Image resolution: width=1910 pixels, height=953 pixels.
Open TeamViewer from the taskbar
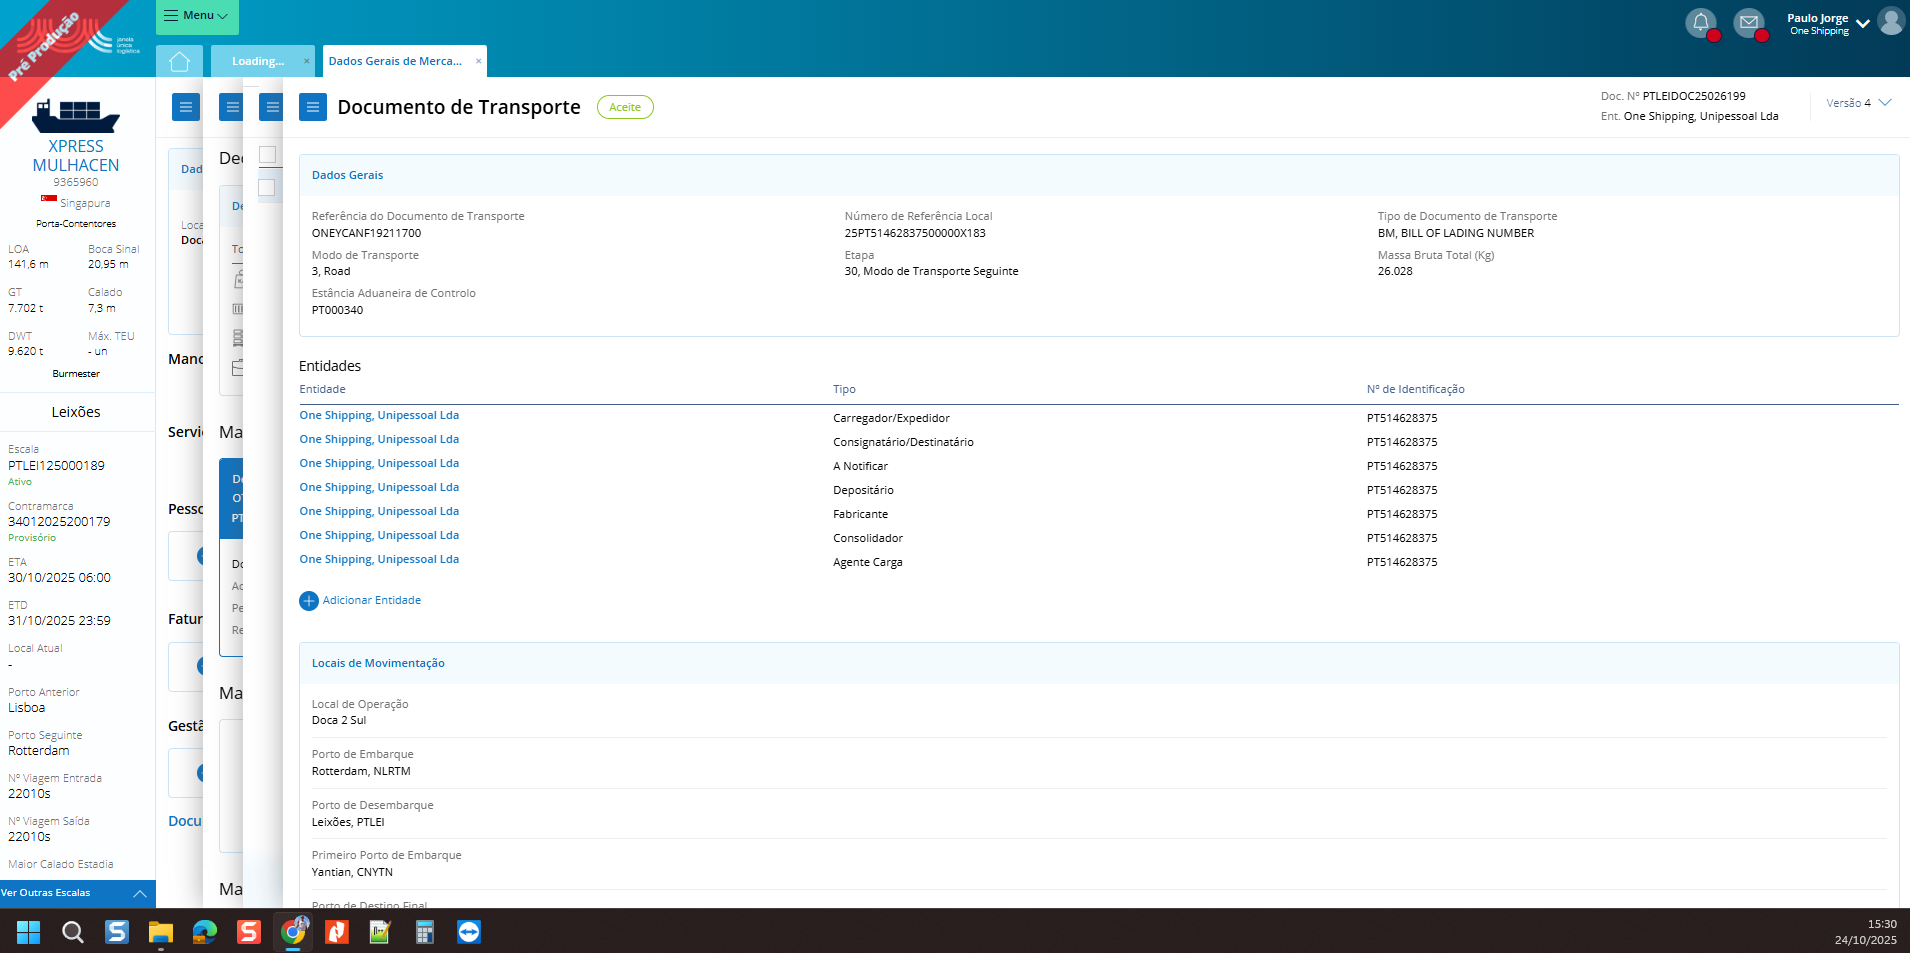coord(469,932)
